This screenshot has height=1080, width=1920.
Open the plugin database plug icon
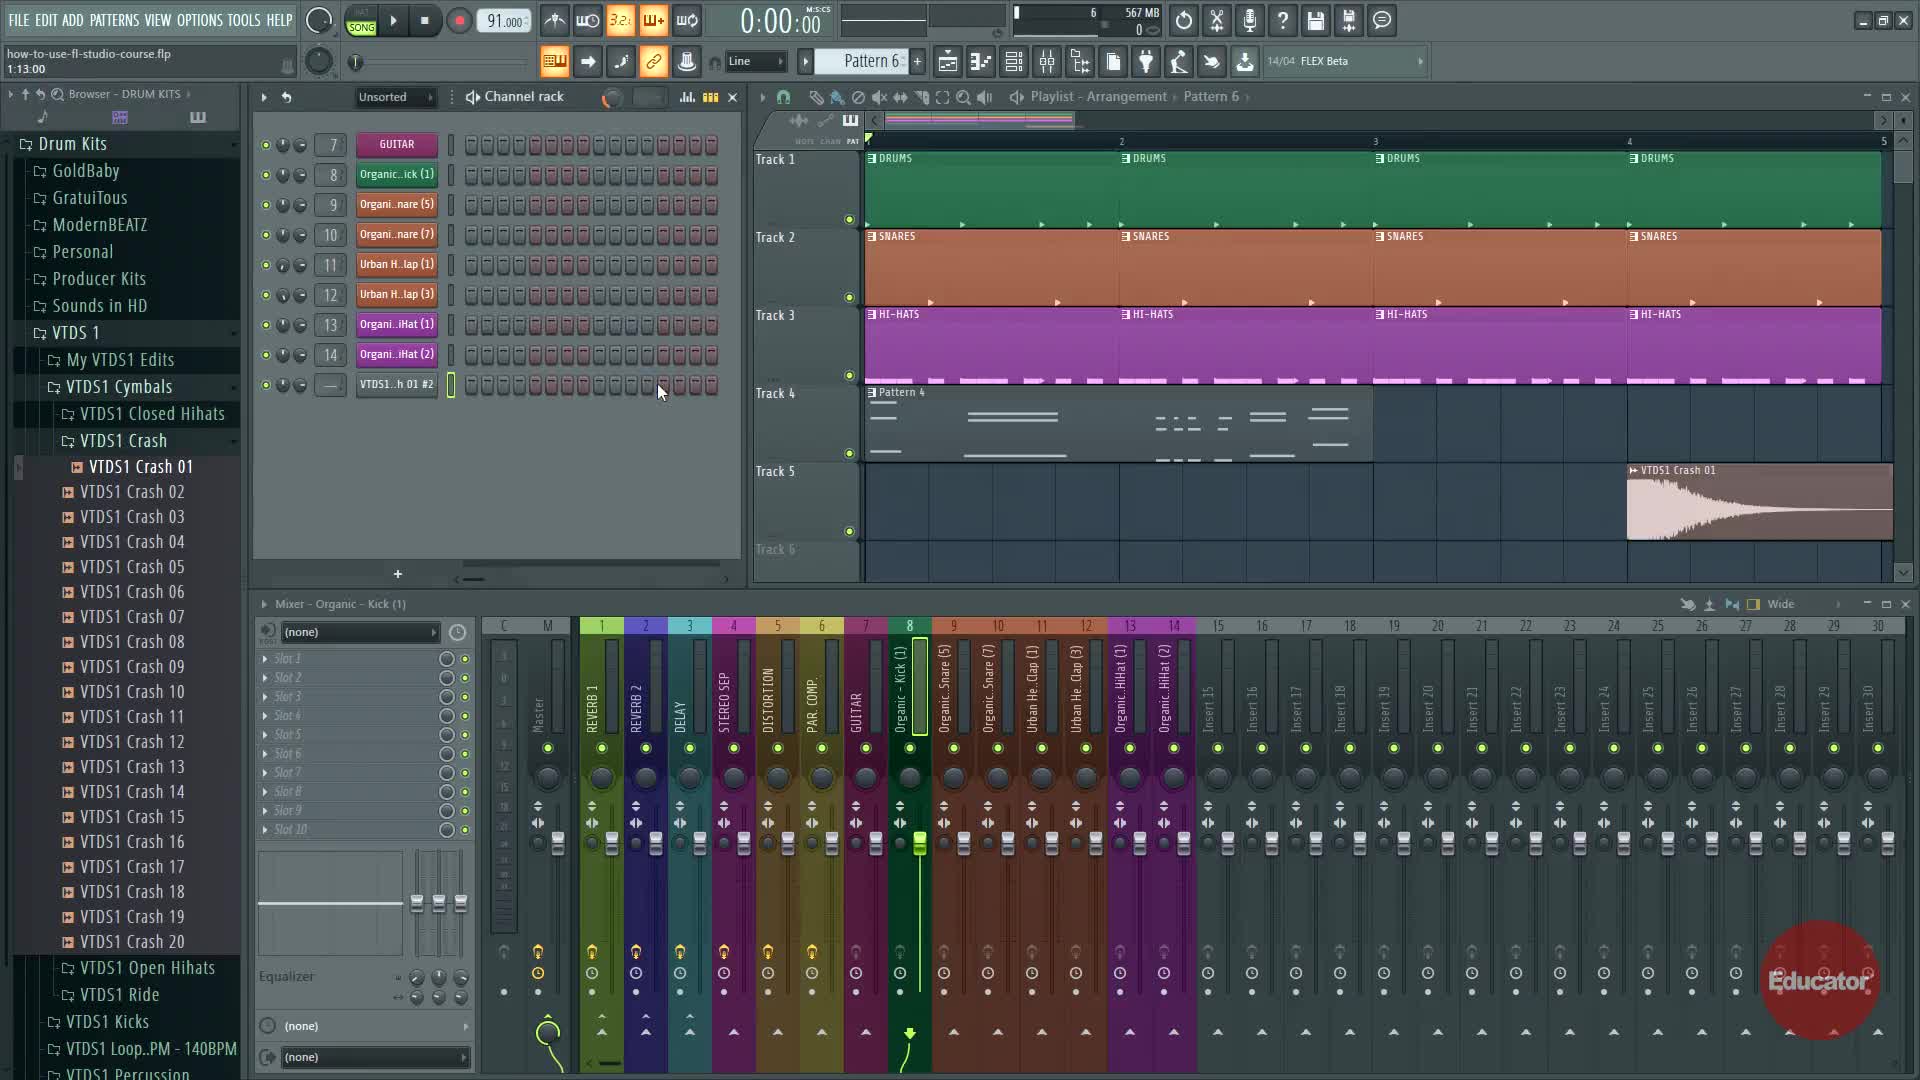point(1146,62)
